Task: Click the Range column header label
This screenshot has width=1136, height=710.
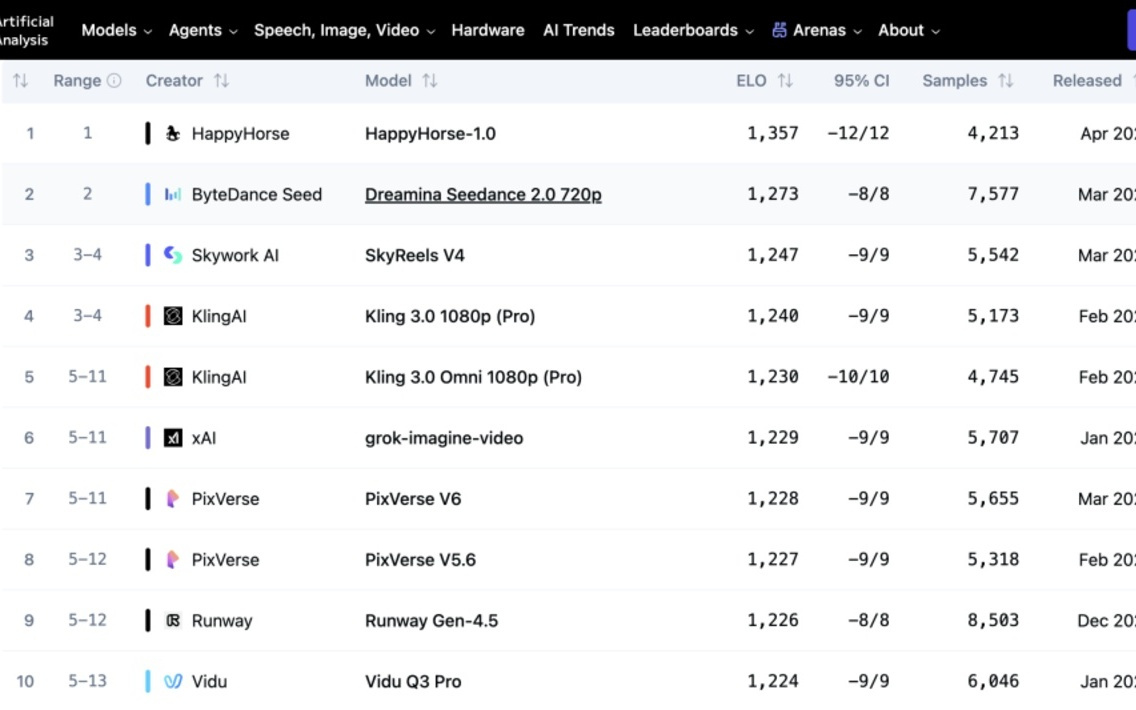Action: click(x=77, y=80)
